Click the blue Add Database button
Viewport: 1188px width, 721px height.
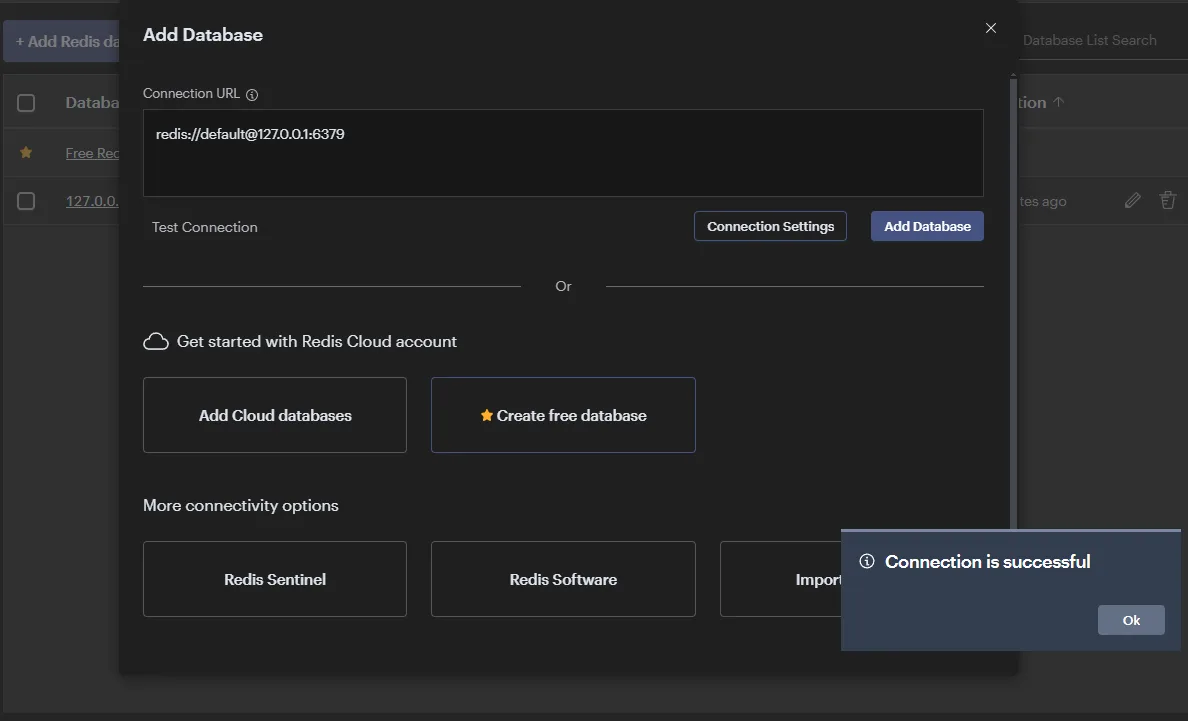click(x=927, y=226)
